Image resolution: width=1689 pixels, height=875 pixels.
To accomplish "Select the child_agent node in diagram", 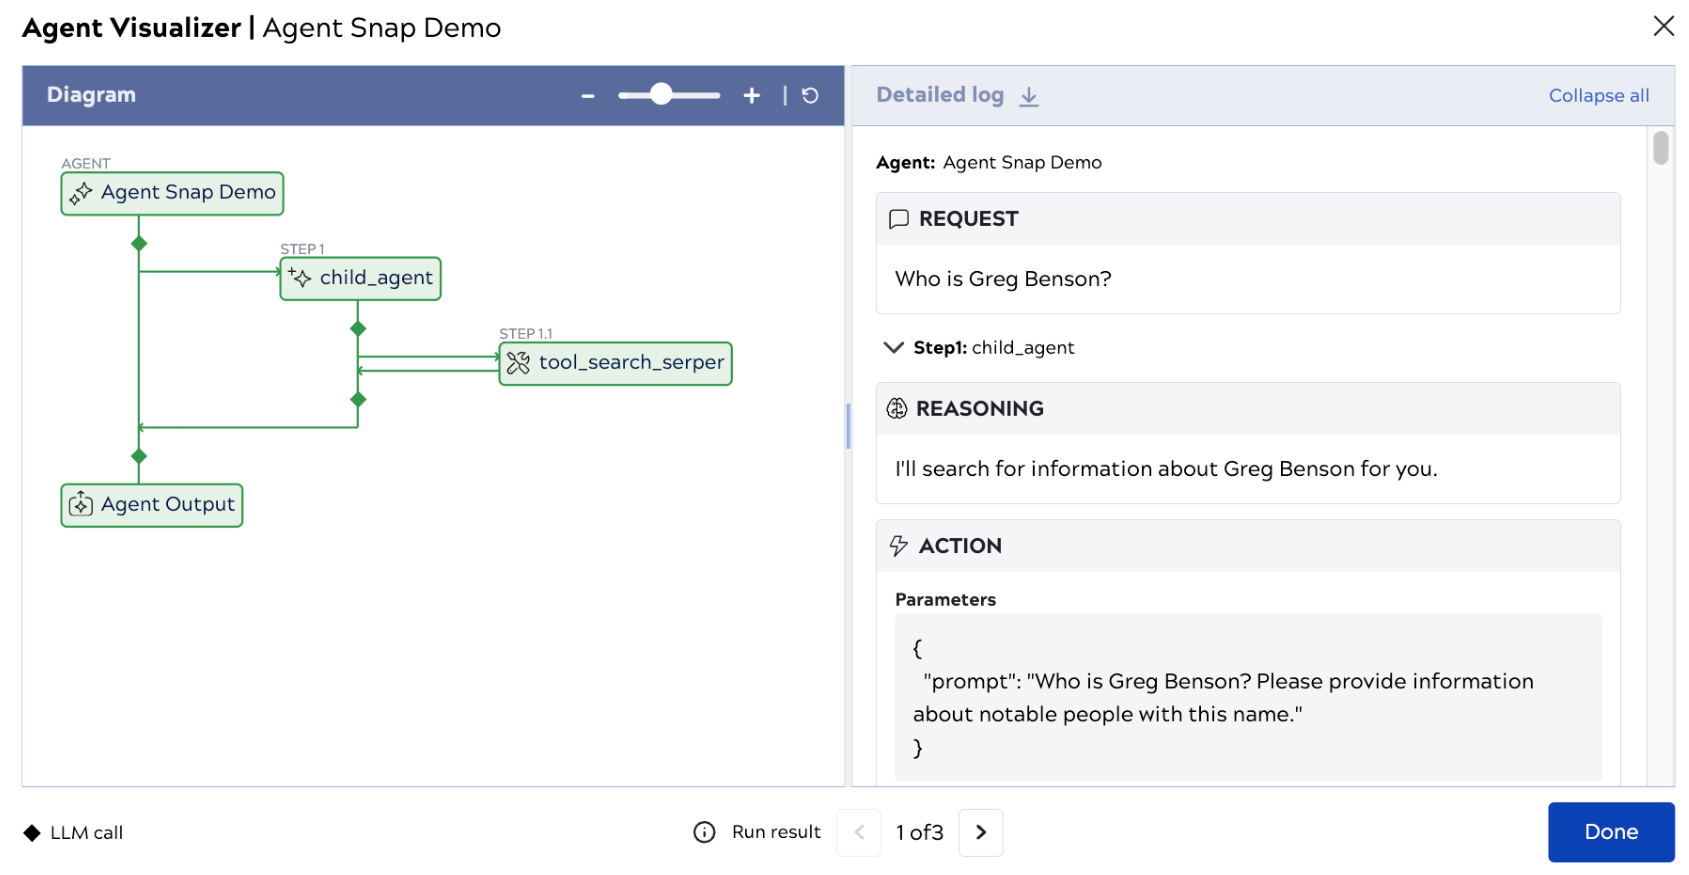I will 360,278.
